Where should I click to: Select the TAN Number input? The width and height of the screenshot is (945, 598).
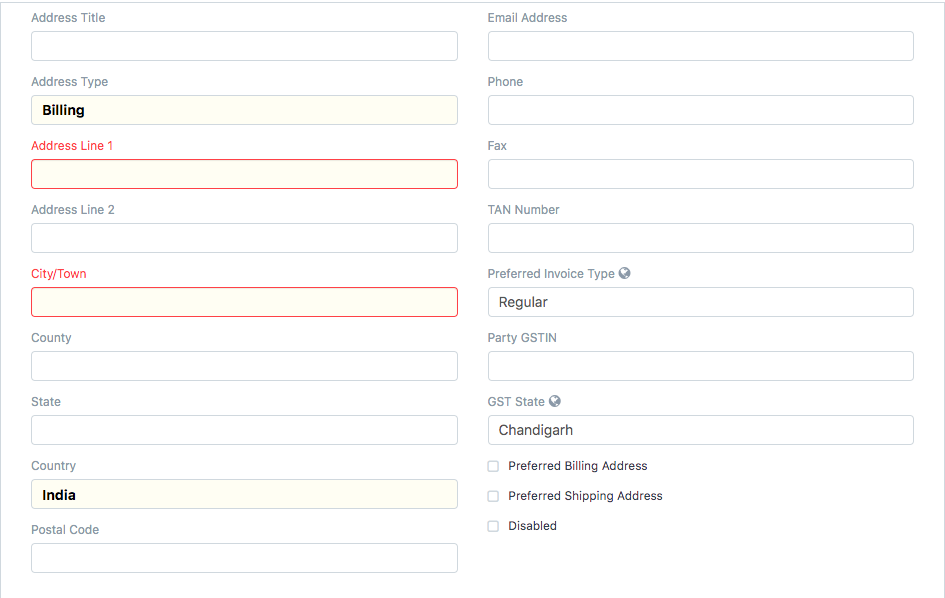(700, 238)
